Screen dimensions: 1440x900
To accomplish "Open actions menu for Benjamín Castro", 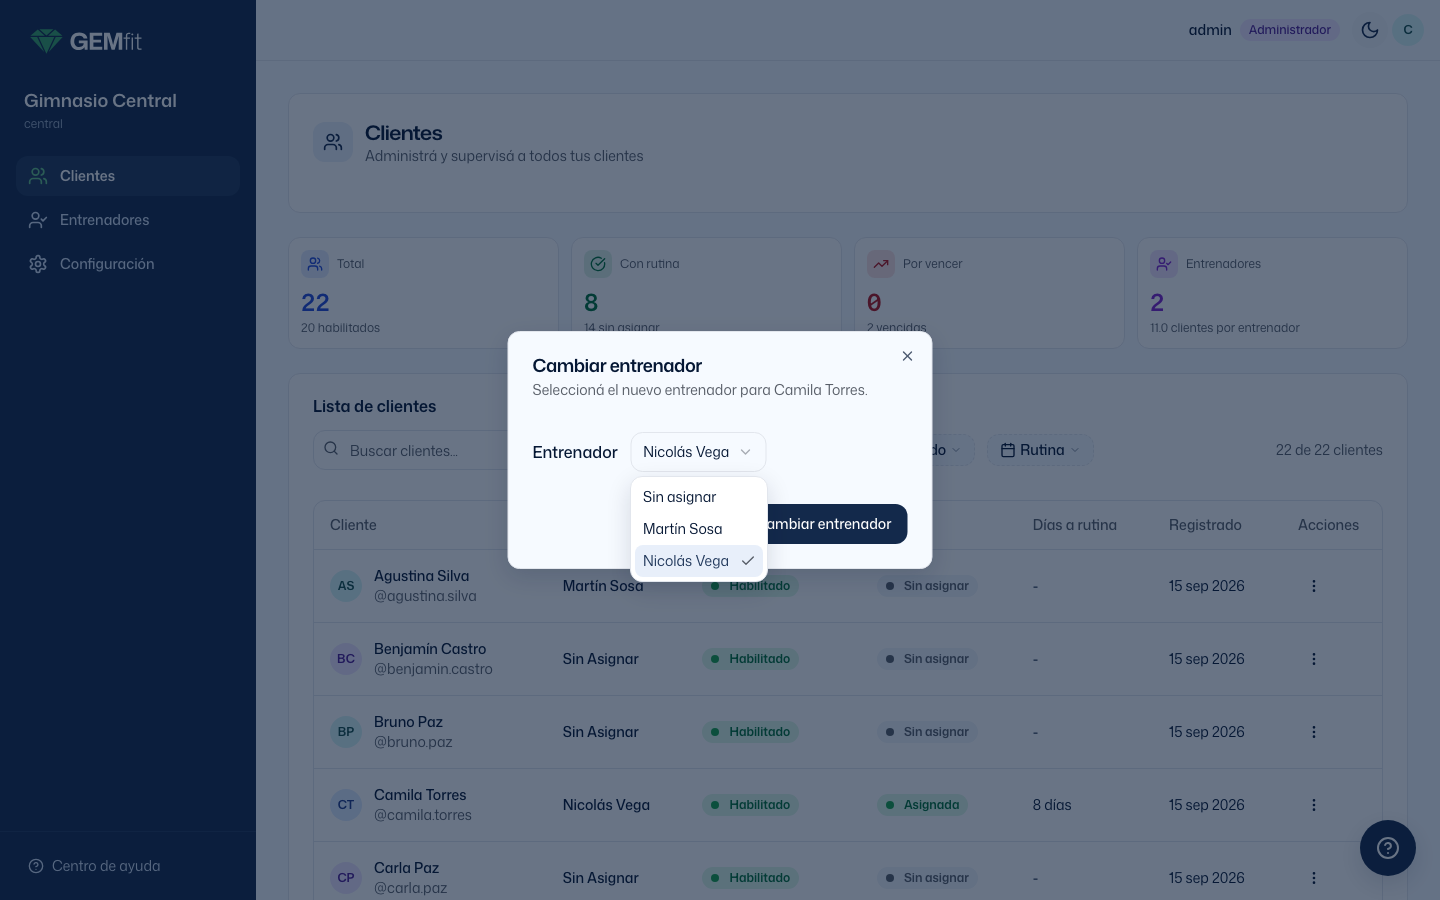I will pyautogui.click(x=1314, y=659).
